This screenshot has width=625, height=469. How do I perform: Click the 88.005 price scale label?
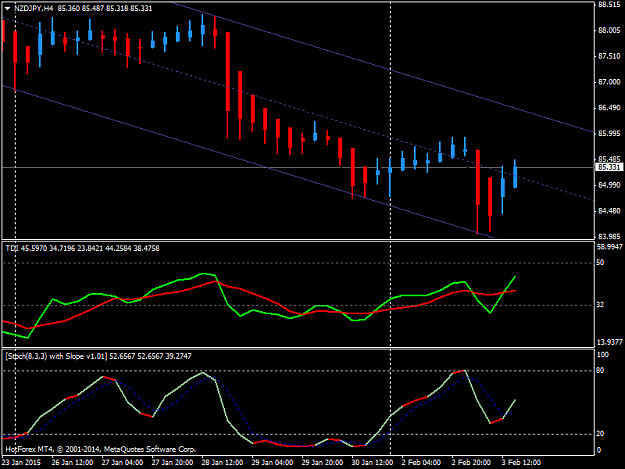tap(609, 30)
